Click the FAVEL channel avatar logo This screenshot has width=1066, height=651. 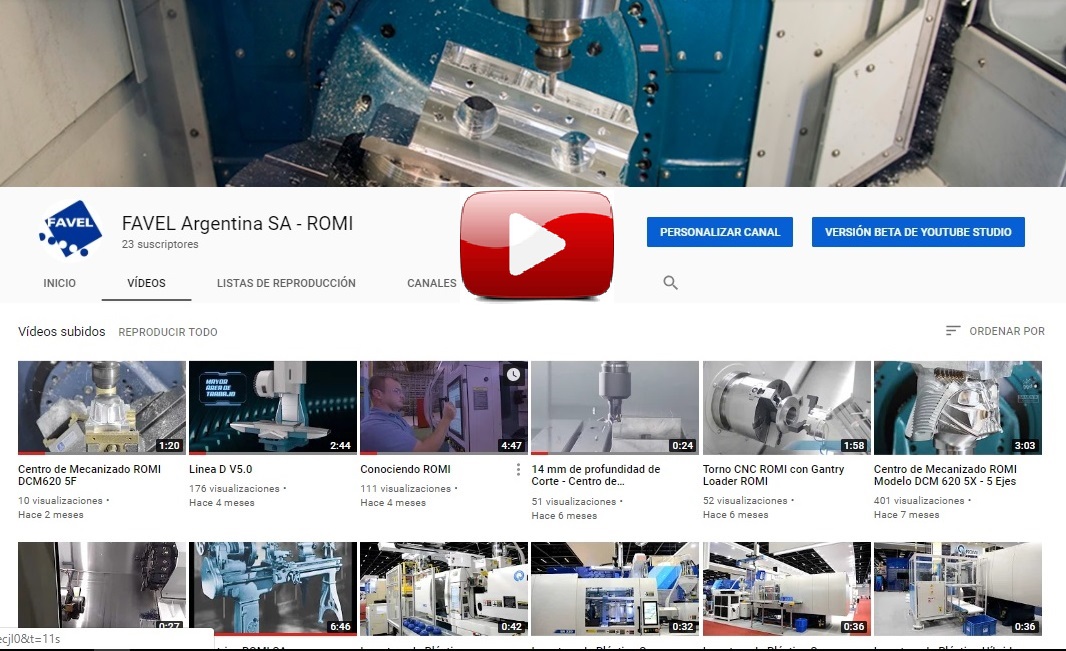[70, 229]
